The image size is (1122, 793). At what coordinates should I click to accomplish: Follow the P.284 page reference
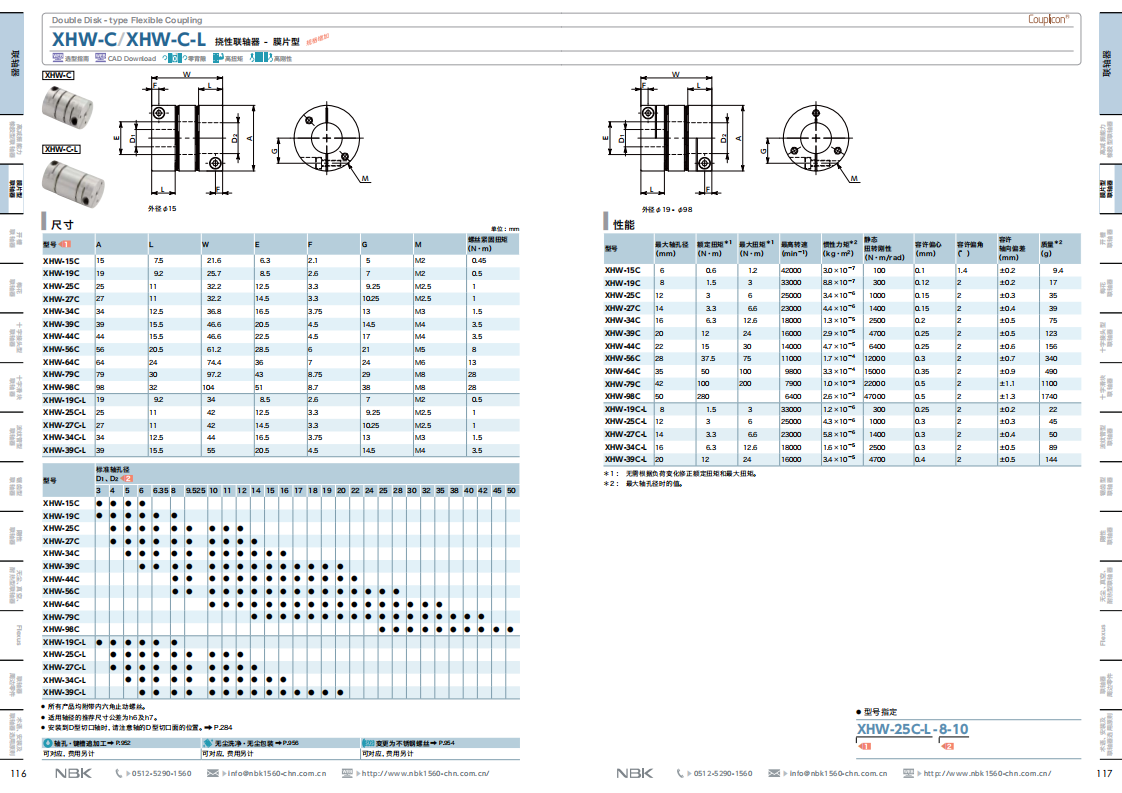(x=223, y=728)
